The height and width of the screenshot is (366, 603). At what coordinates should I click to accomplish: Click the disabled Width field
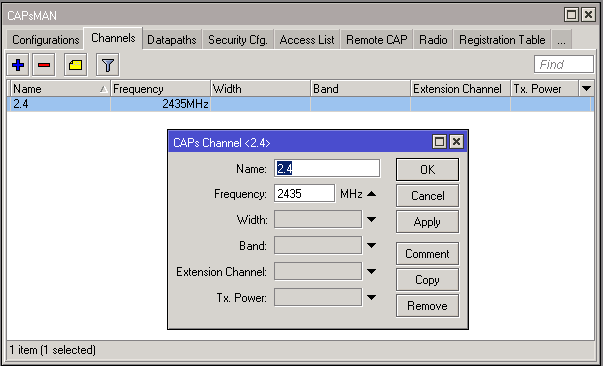coord(318,220)
